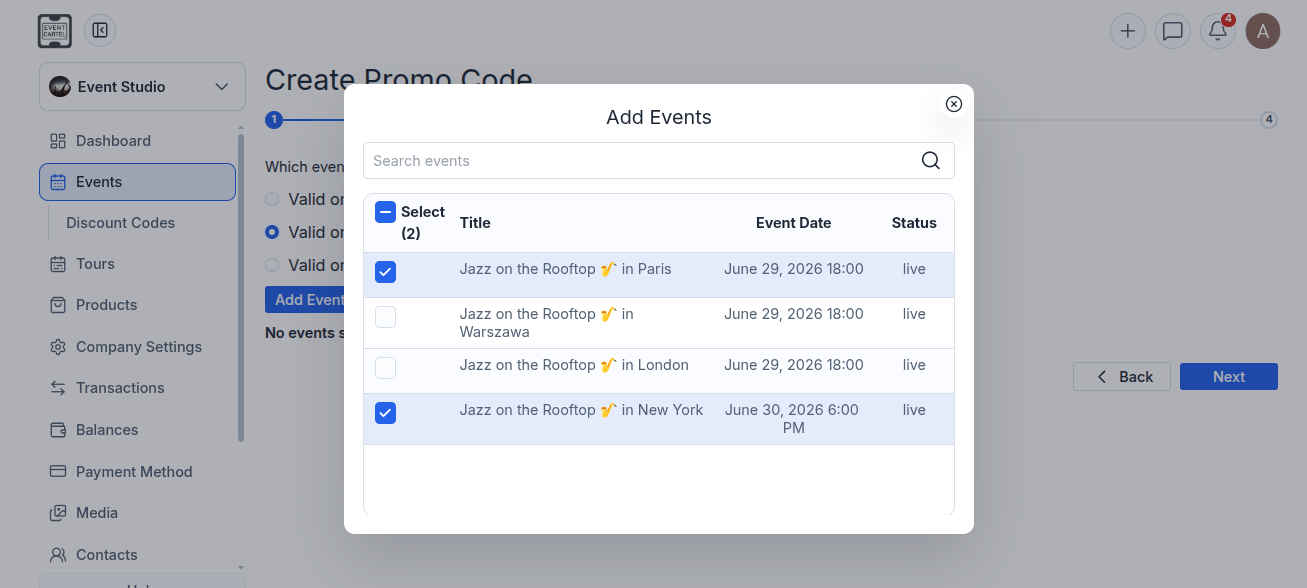Click the Add Events button
The image size is (1307, 588).
pyautogui.click(x=305, y=299)
